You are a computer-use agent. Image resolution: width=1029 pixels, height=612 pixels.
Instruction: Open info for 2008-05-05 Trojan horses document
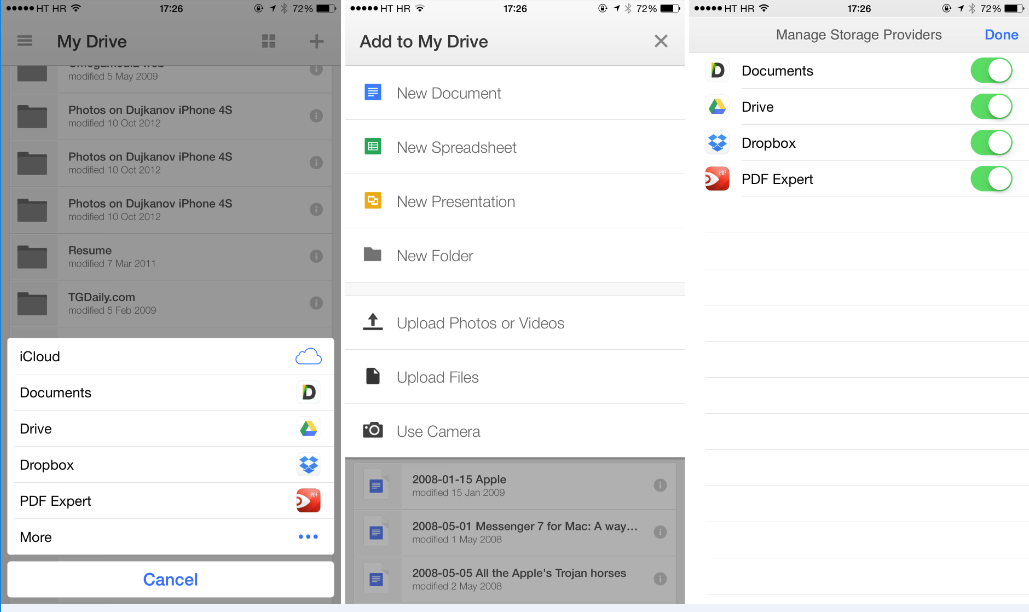point(660,579)
